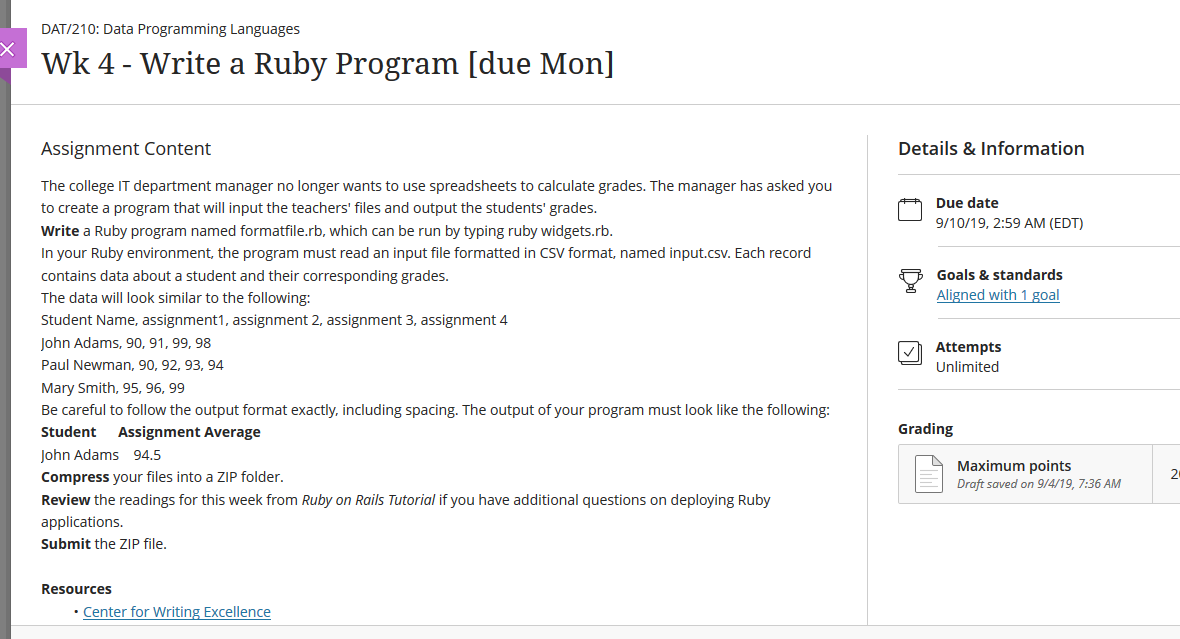Click the calendar icon beside Due date
This screenshot has width=1180, height=639.
tap(909, 210)
